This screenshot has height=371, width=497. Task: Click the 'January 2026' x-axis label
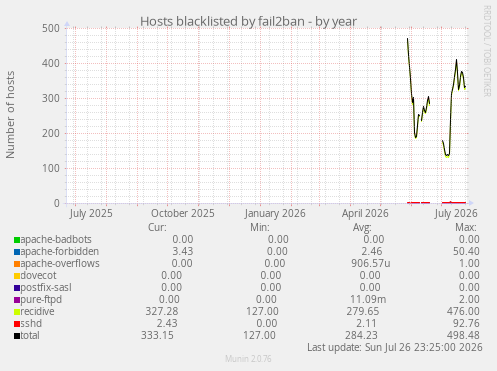(275, 213)
